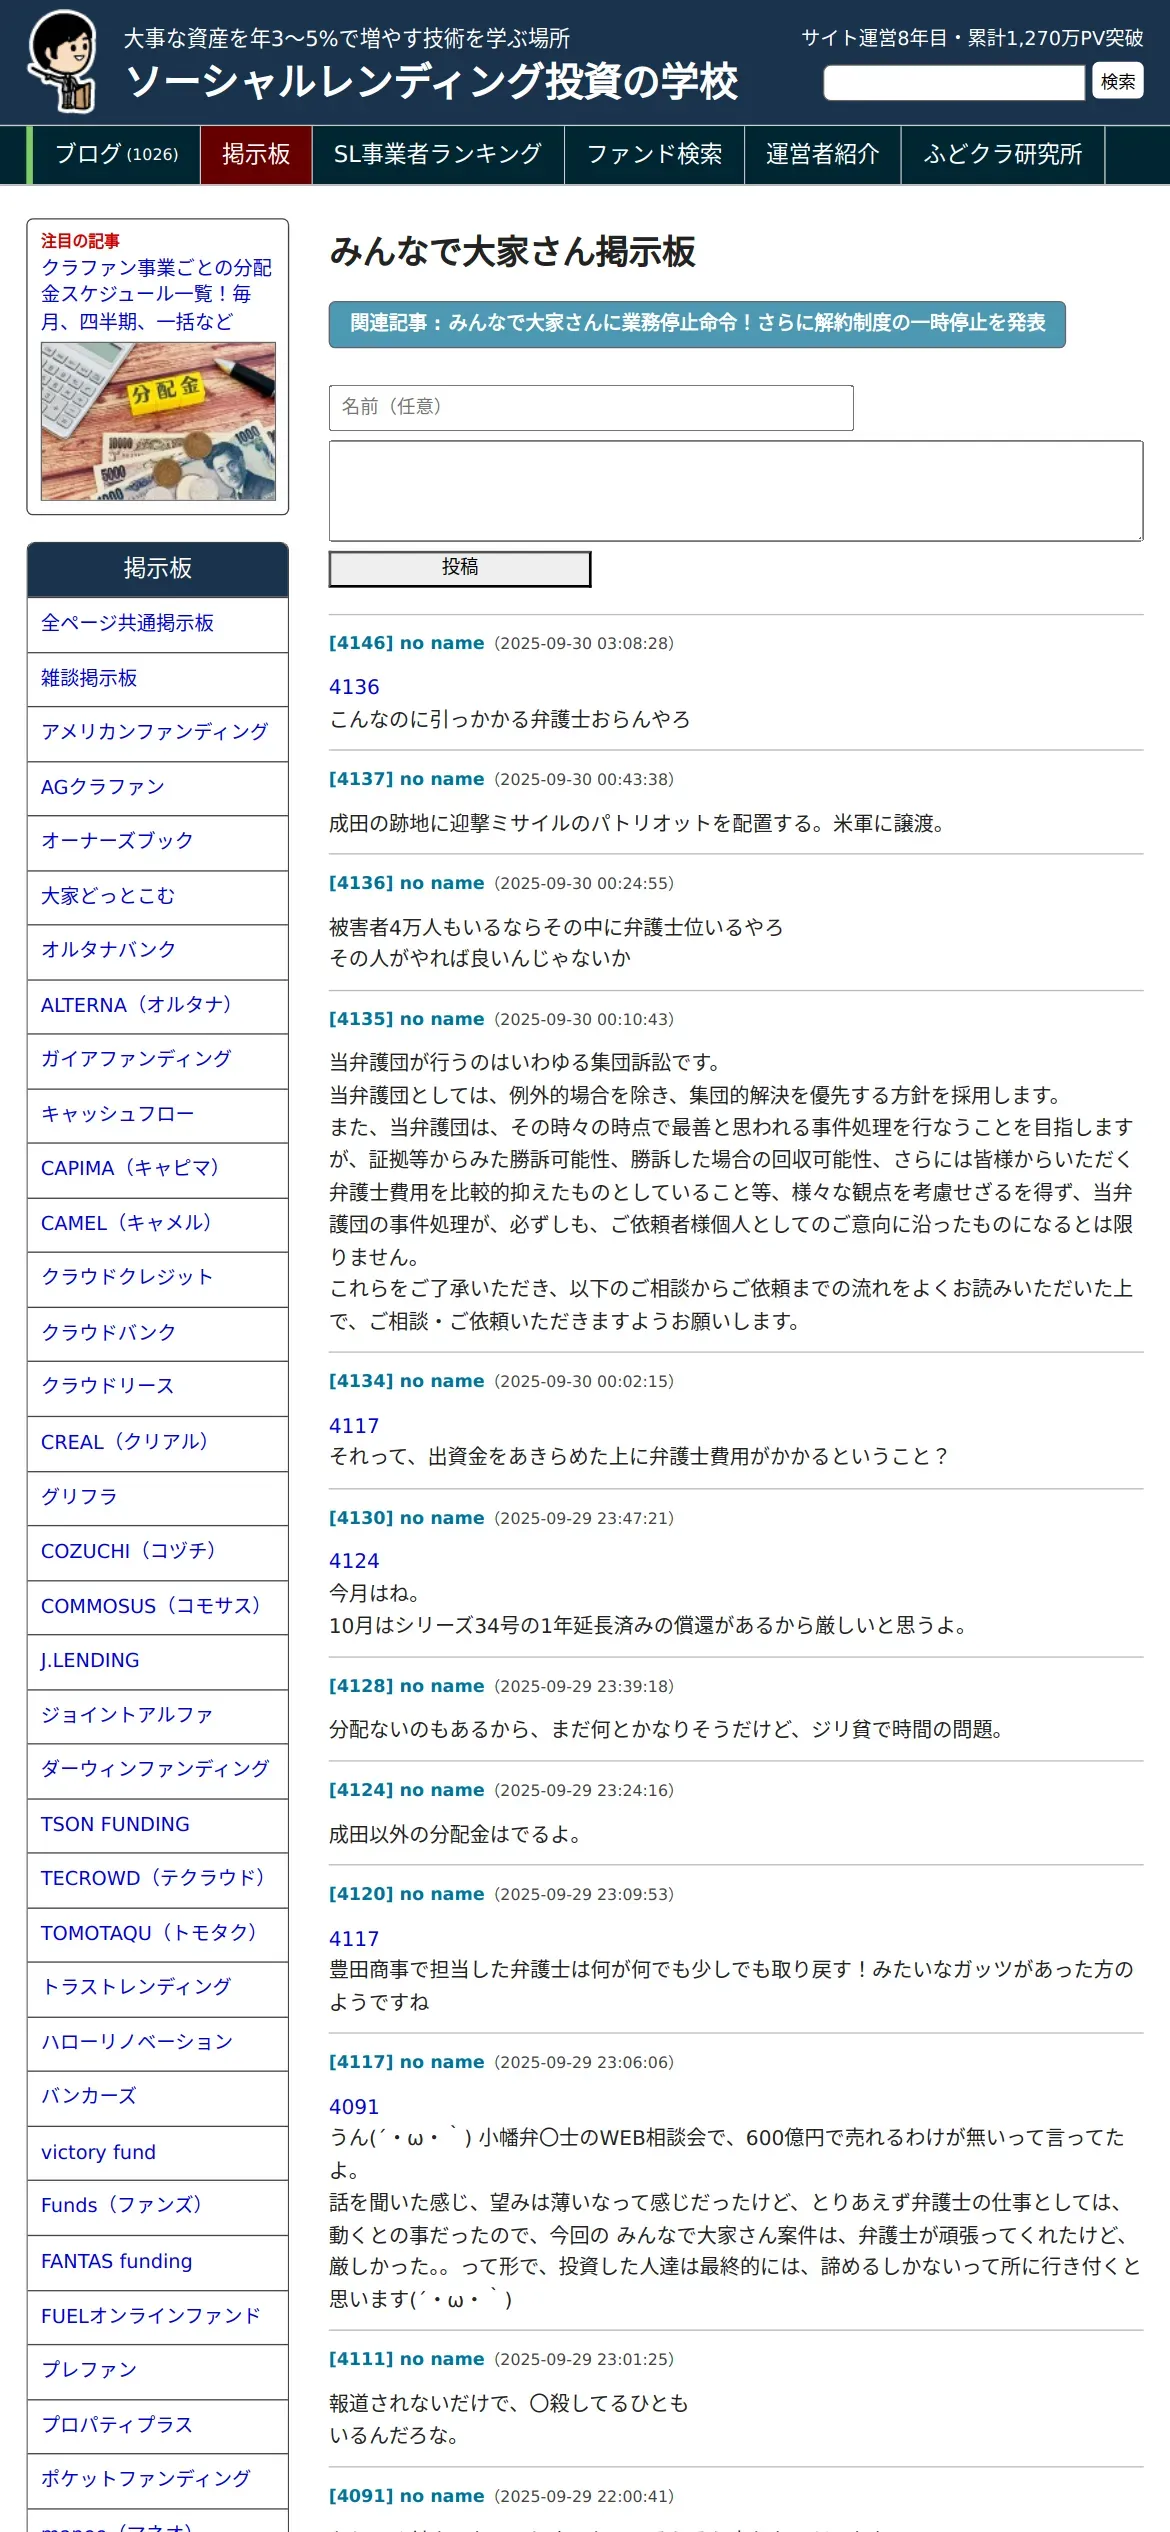
Task: Open 全ページ共通掲示板 in sidebar
Action: tap(158, 624)
